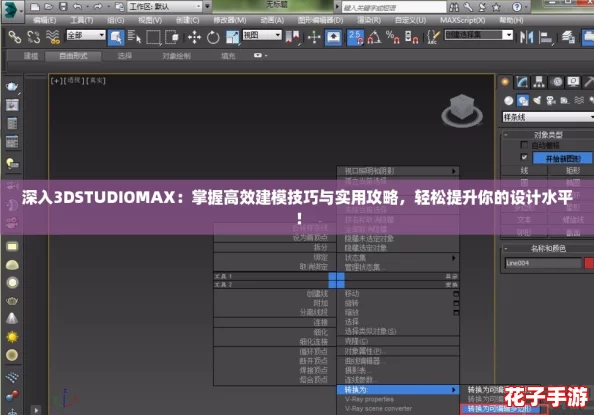The image size is (594, 415).
Task: Toggle the 开始新图形 checkbox
Action: (524, 157)
